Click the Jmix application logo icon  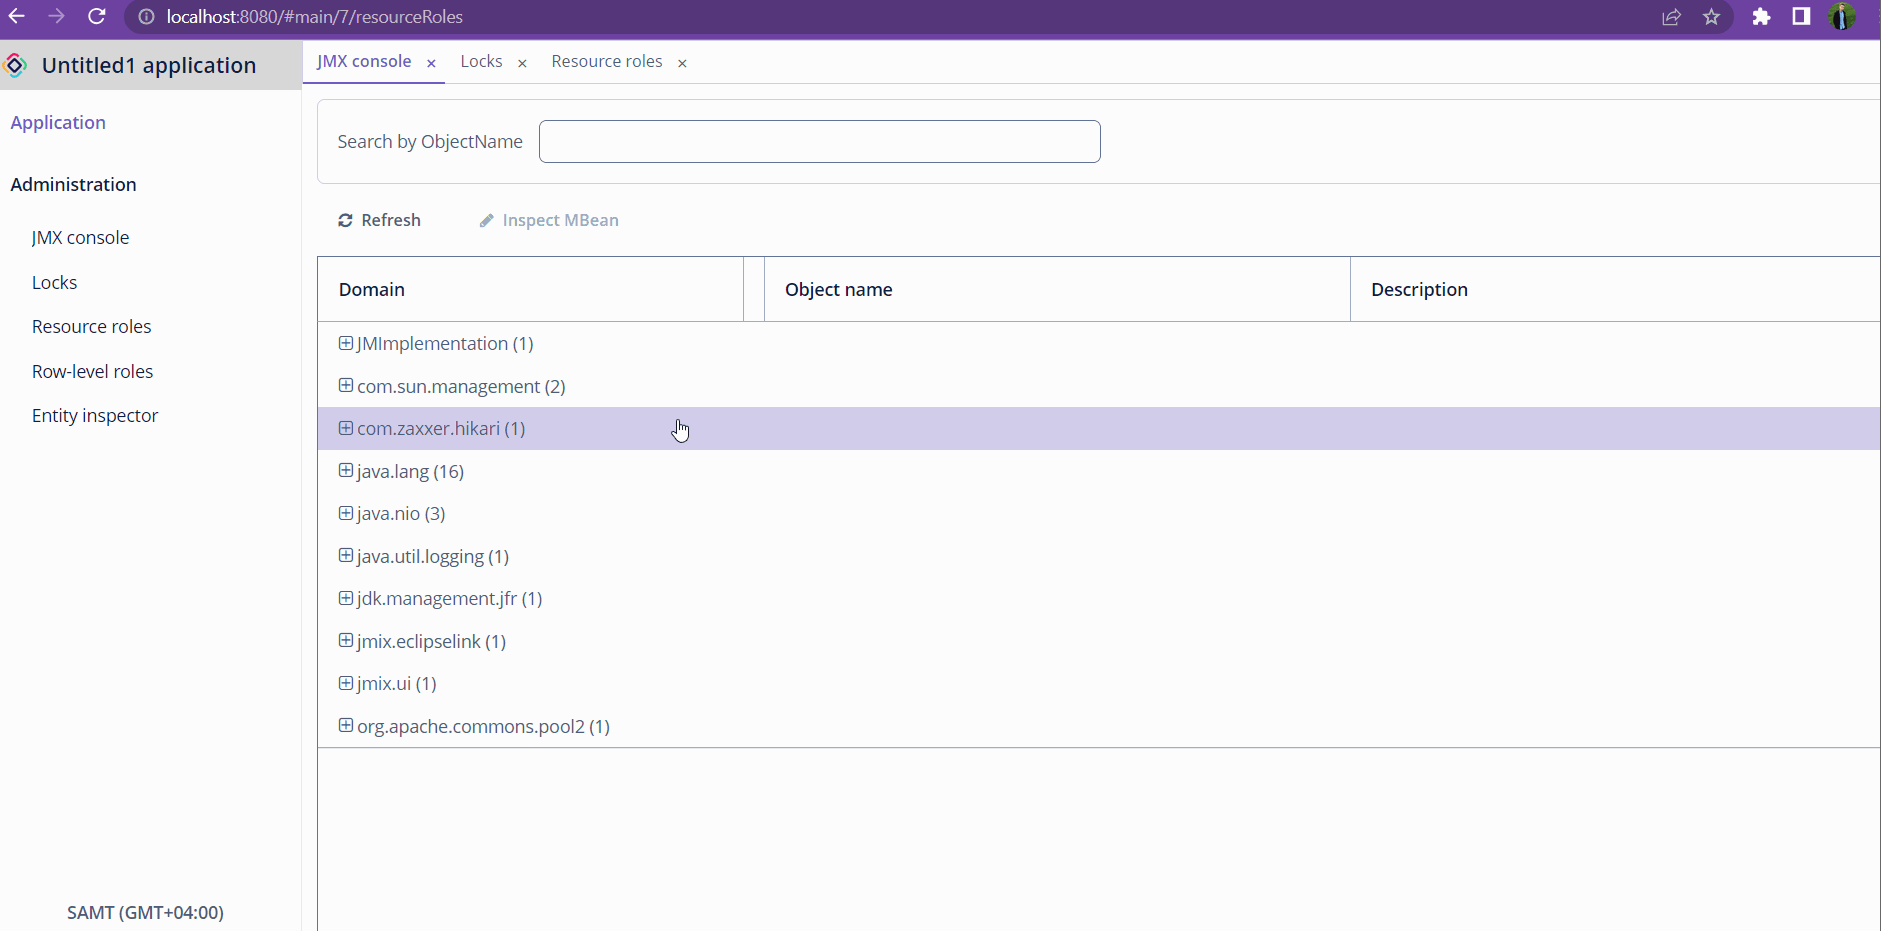[x=15, y=66]
